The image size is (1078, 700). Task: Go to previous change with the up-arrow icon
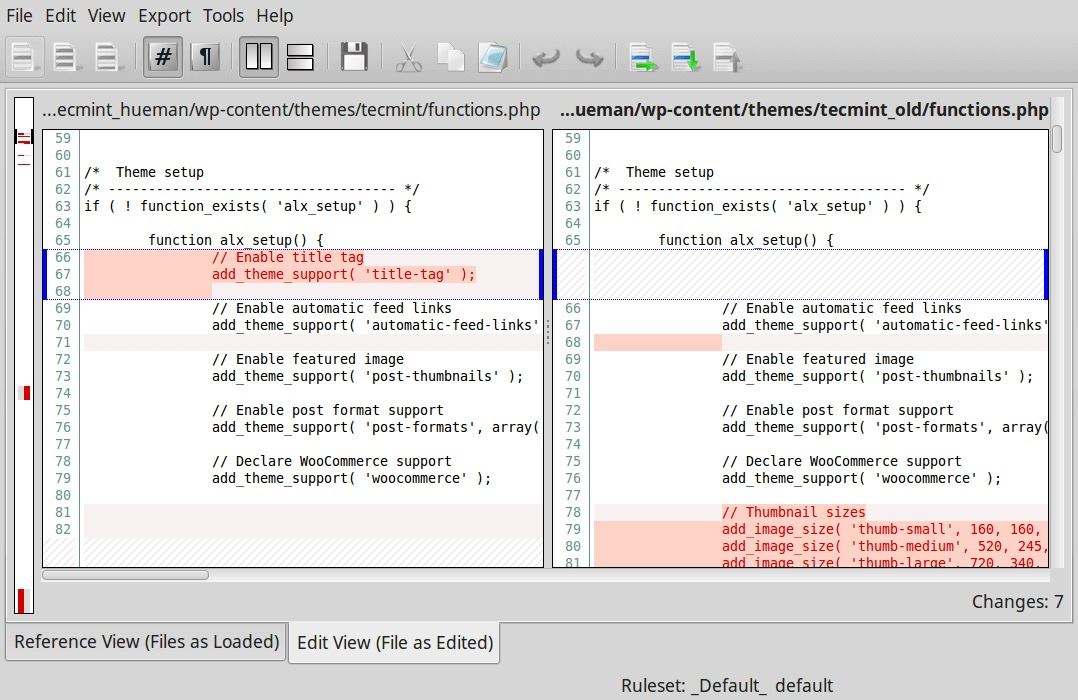point(728,57)
